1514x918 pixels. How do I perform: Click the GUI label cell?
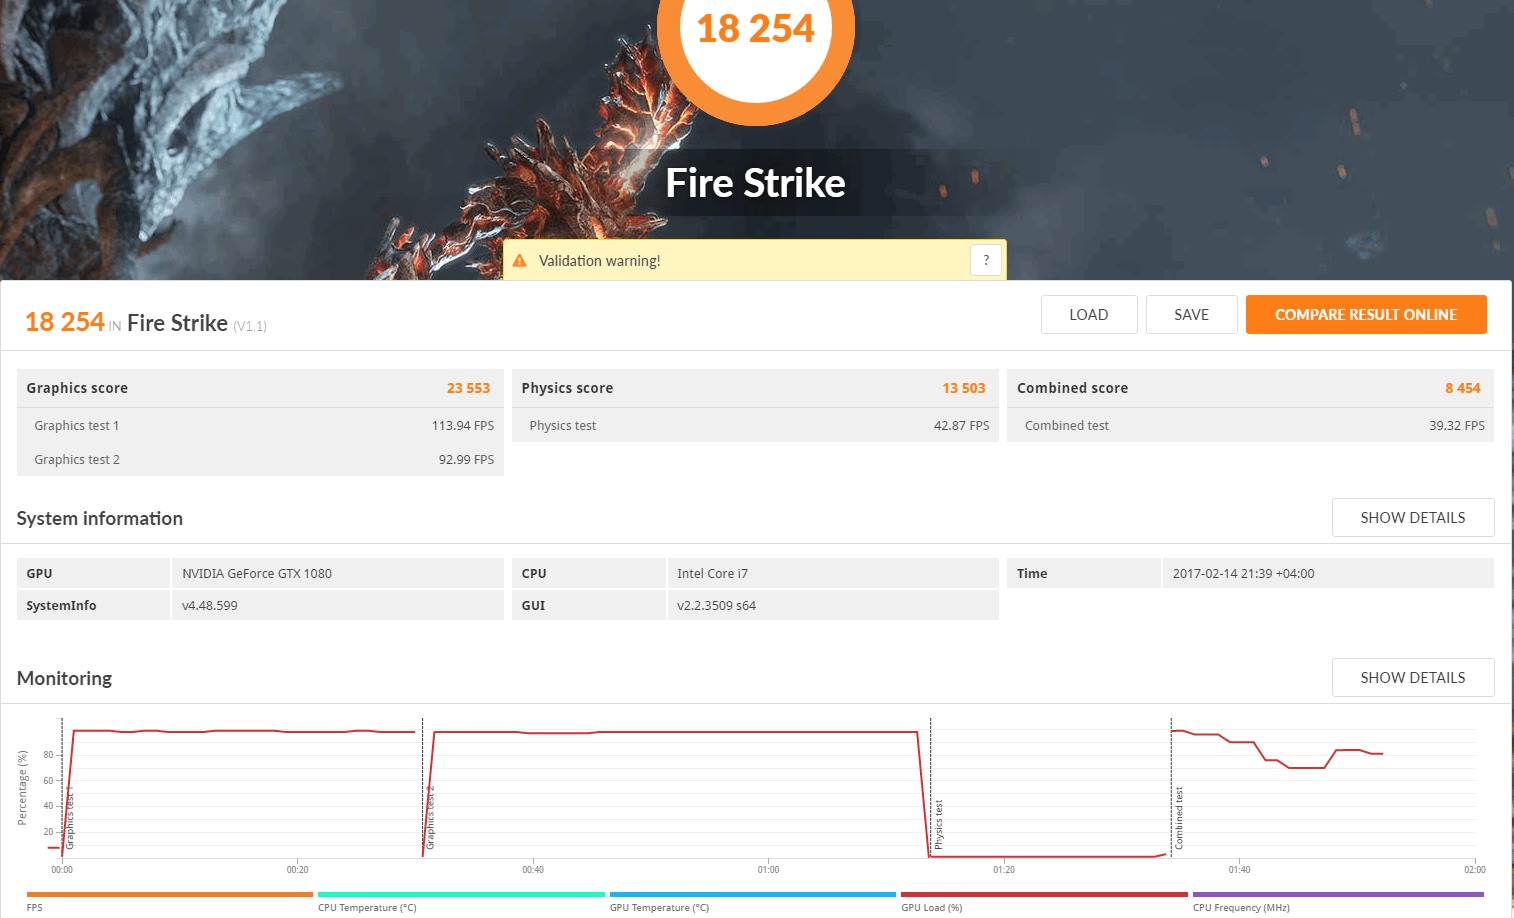pyautogui.click(x=588, y=605)
